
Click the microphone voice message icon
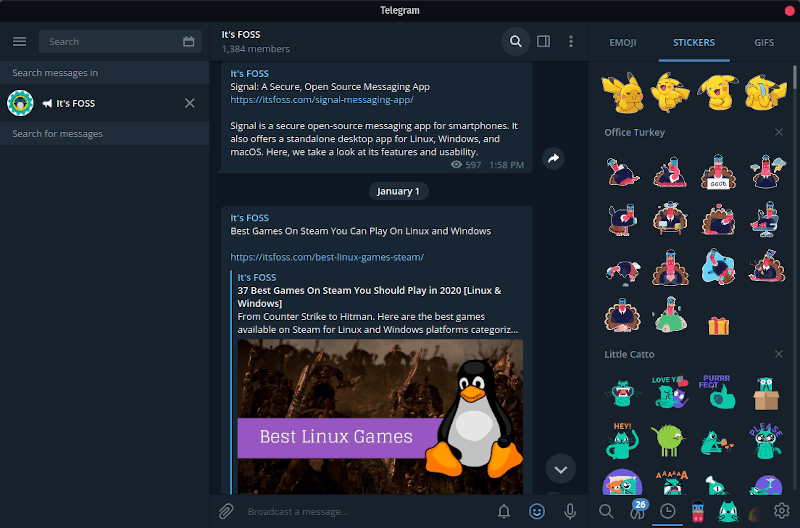570,511
